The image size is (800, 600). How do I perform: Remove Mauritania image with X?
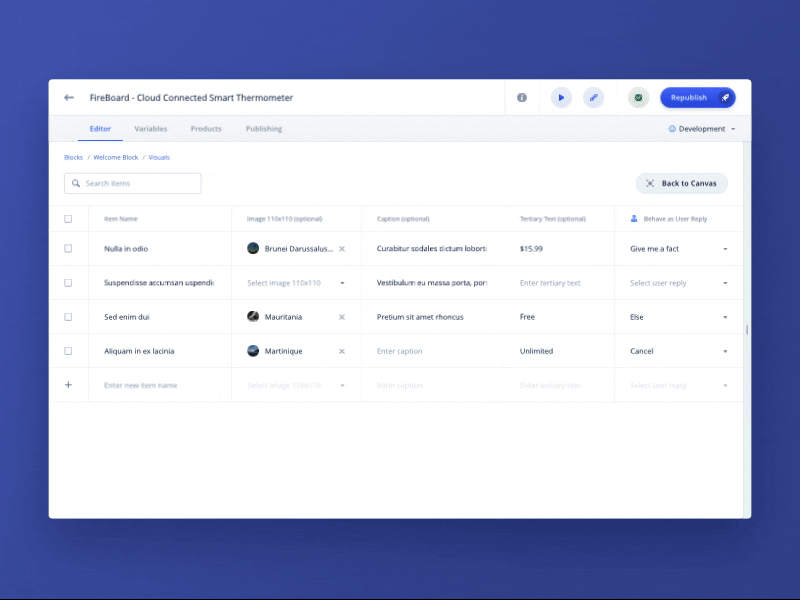click(342, 317)
